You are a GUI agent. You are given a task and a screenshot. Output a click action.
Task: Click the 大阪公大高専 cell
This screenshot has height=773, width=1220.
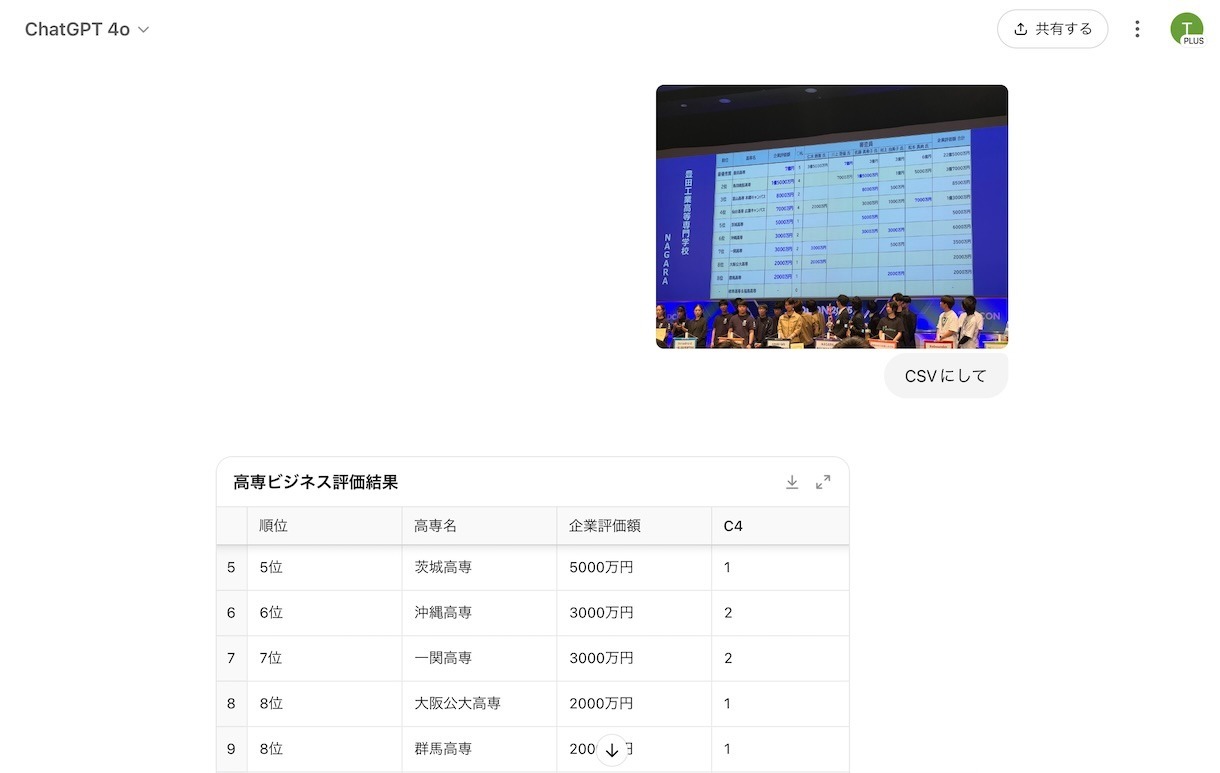pyautogui.click(x=479, y=703)
